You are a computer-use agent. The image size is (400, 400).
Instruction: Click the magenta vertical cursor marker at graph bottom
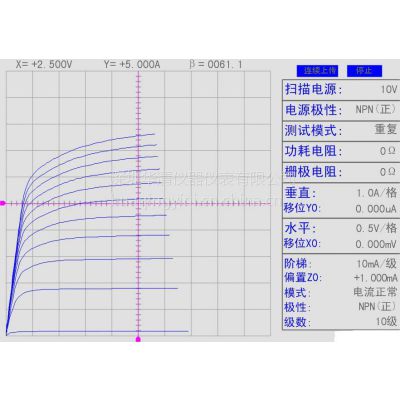(138, 339)
